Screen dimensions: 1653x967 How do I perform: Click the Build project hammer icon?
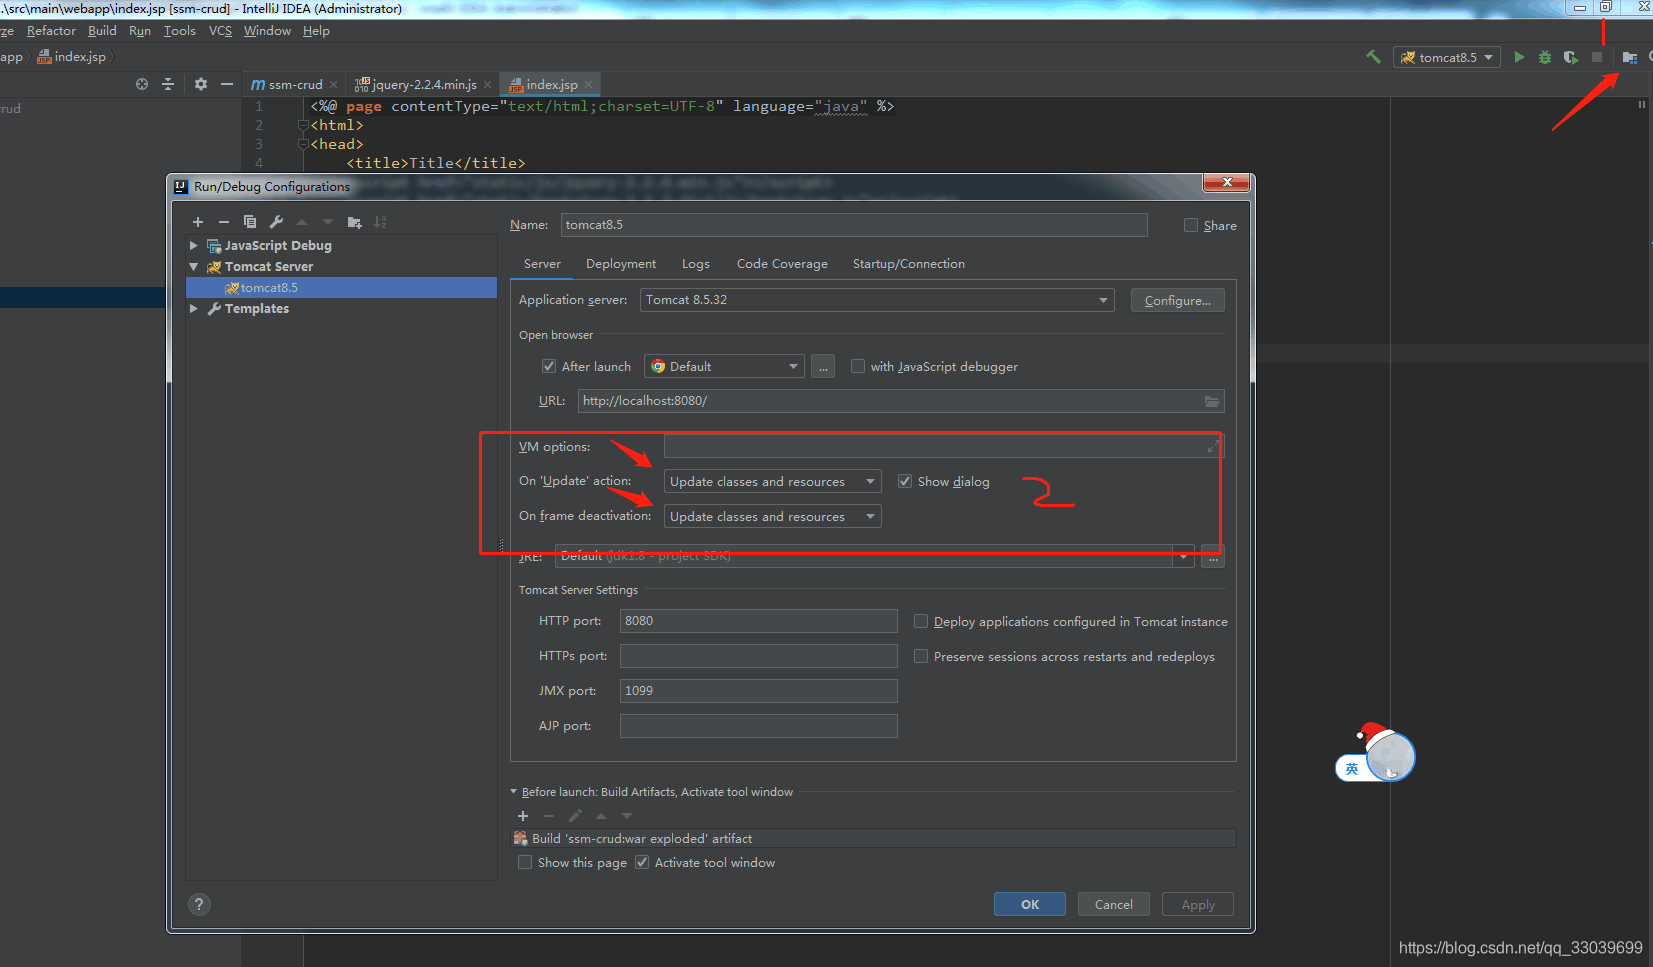coord(1373,57)
